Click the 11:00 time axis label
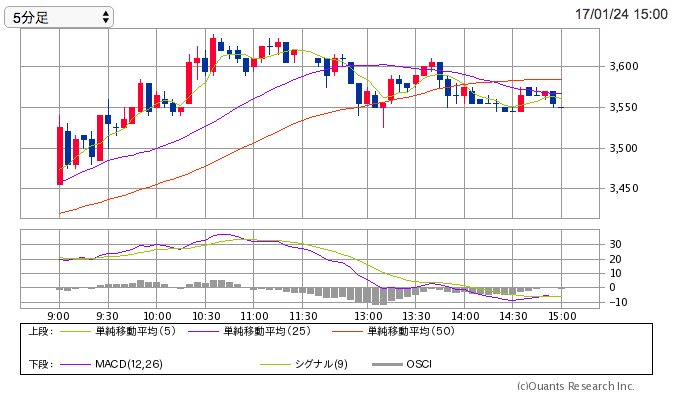 tap(254, 316)
